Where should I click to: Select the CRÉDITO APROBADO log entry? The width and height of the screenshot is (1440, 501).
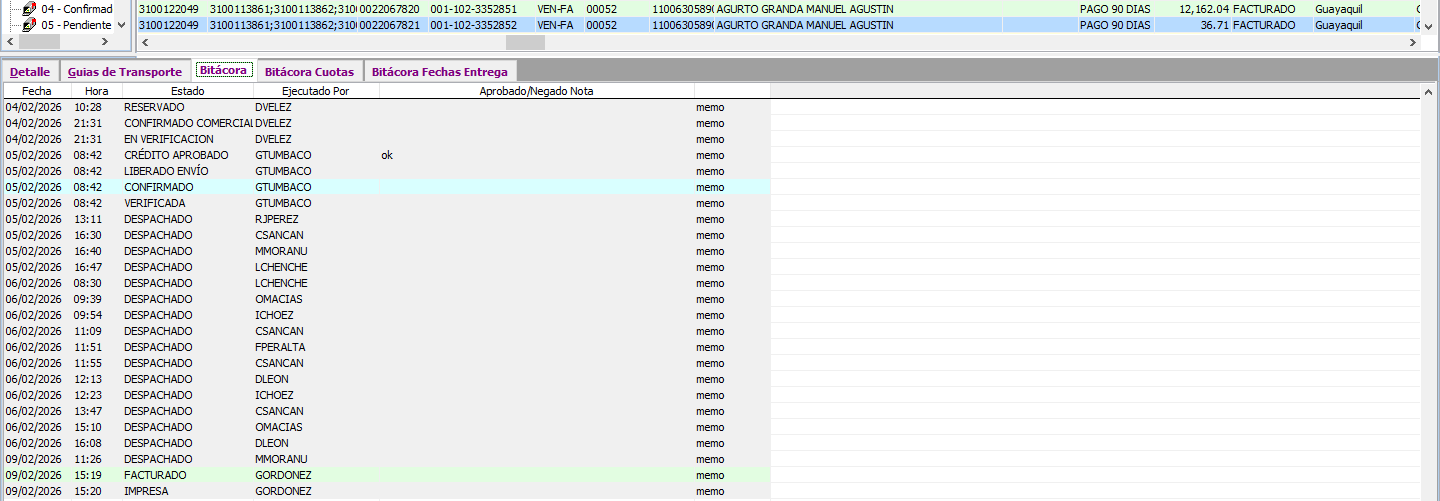click(176, 155)
